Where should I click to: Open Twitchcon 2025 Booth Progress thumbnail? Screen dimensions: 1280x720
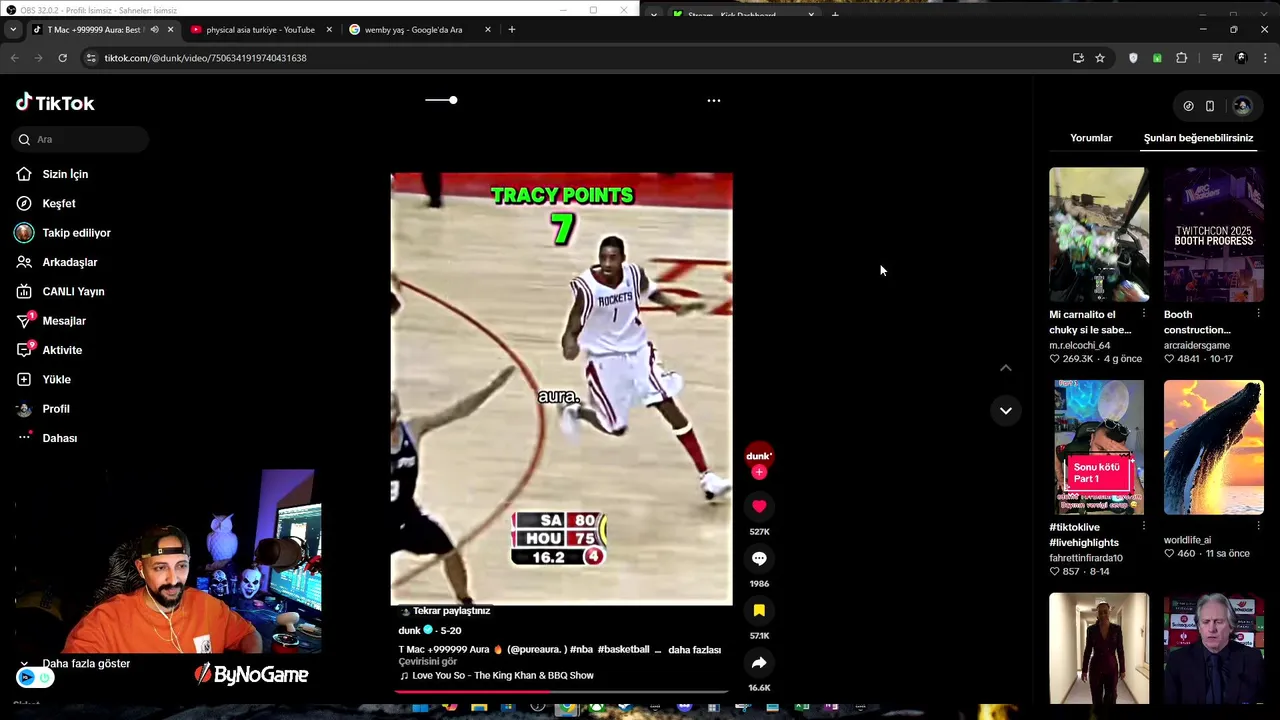tap(1213, 234)
